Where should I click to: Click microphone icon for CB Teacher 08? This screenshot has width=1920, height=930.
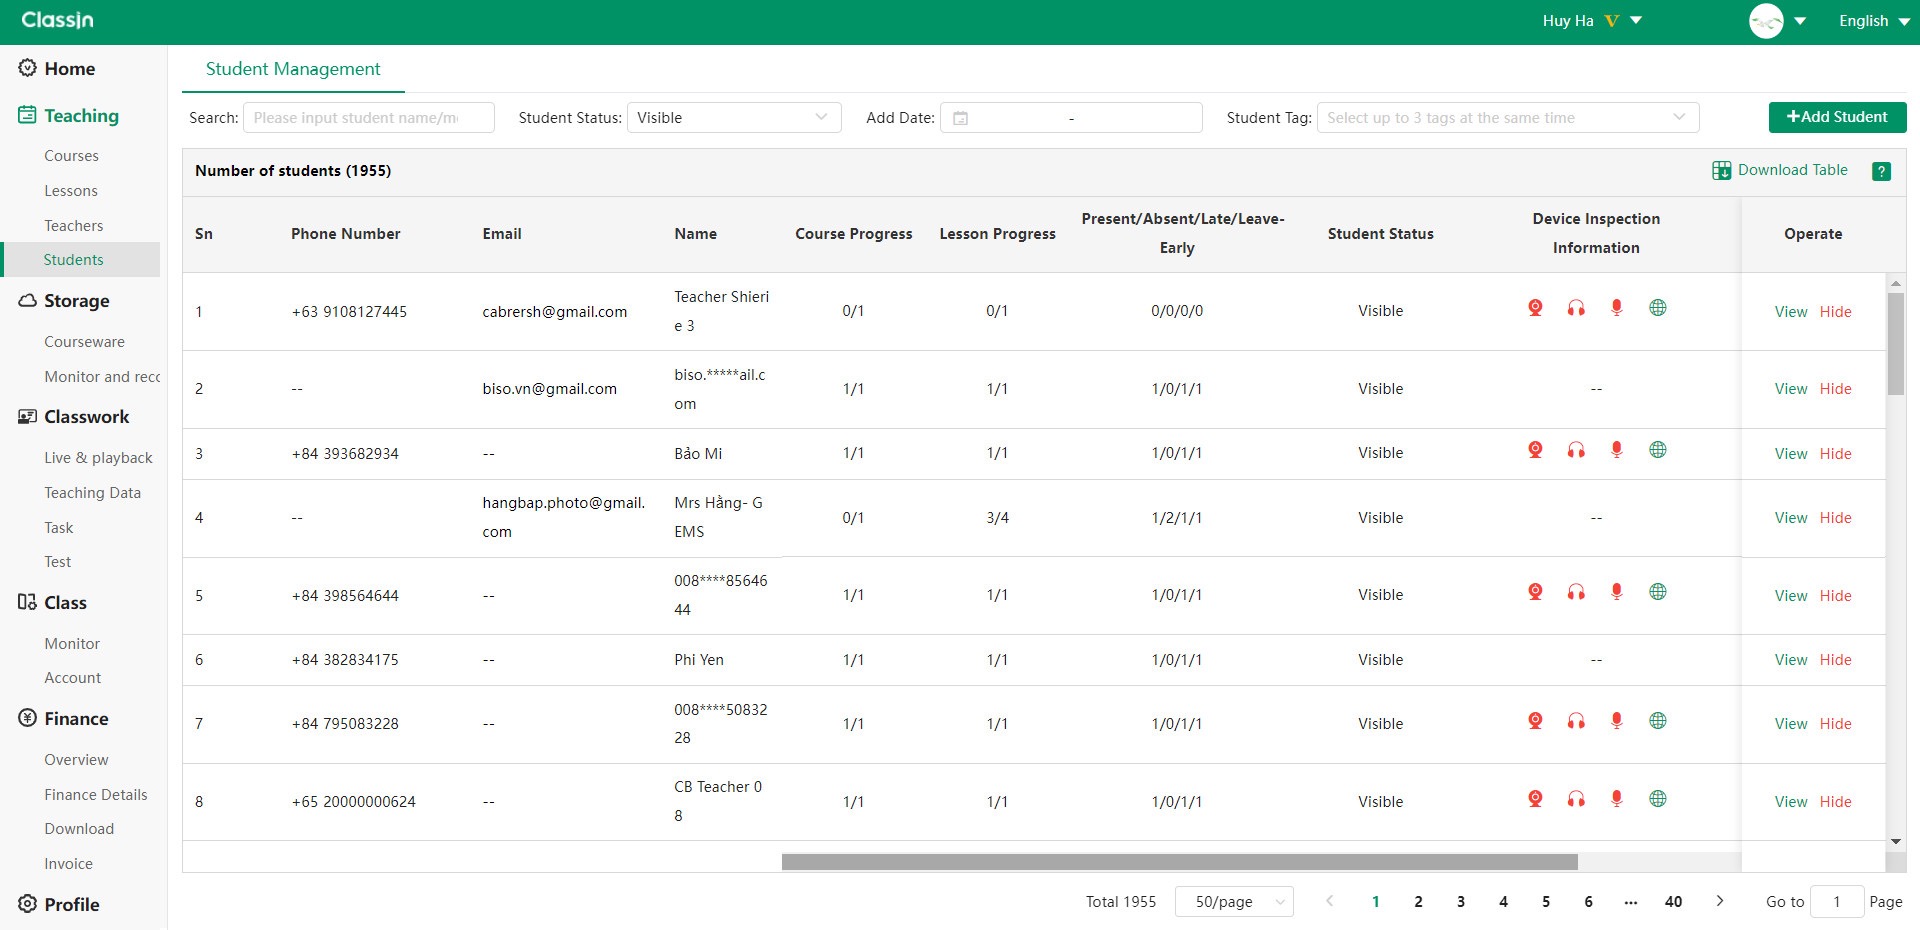tap(1616, 799)
